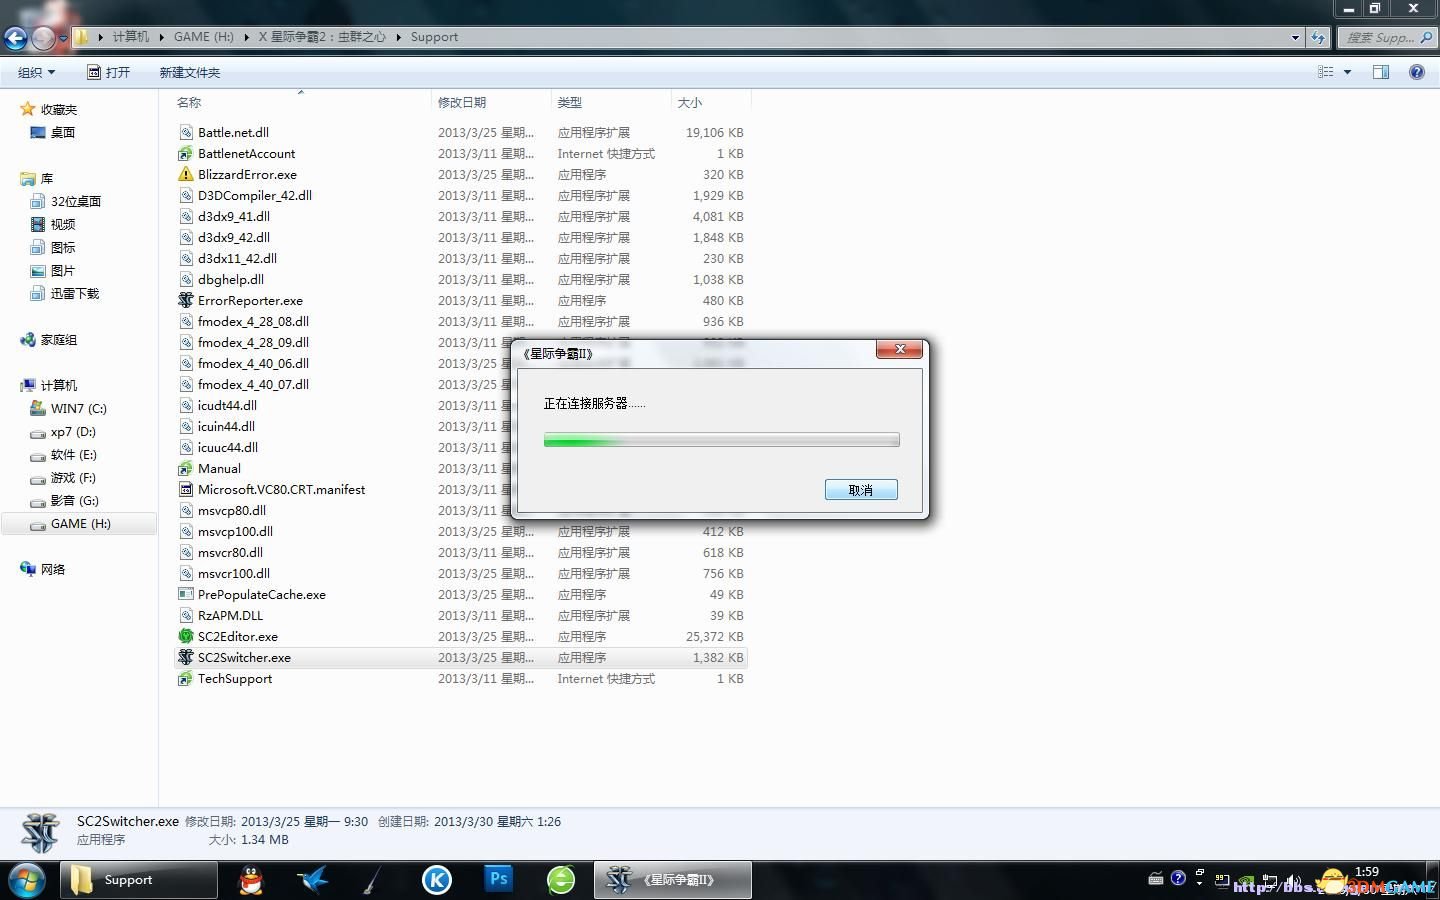
Task: Select WIN7 (C:) drive
Action: [79, 408]
